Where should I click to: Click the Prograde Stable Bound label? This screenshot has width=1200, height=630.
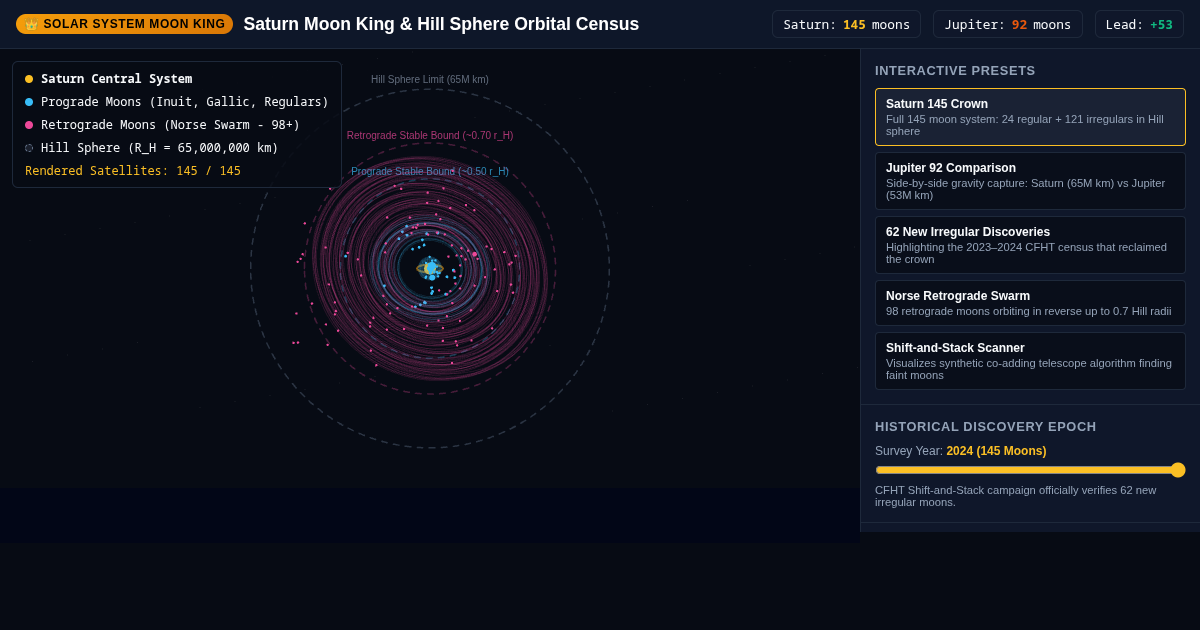coord(430,172)
